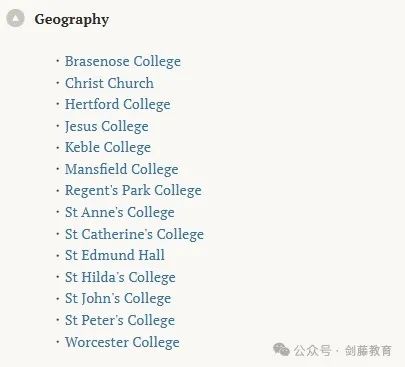The height and width of the screenshot is (367, 405).
Task: Open the St Catherine's College link
Action: [x=134, y=234]
